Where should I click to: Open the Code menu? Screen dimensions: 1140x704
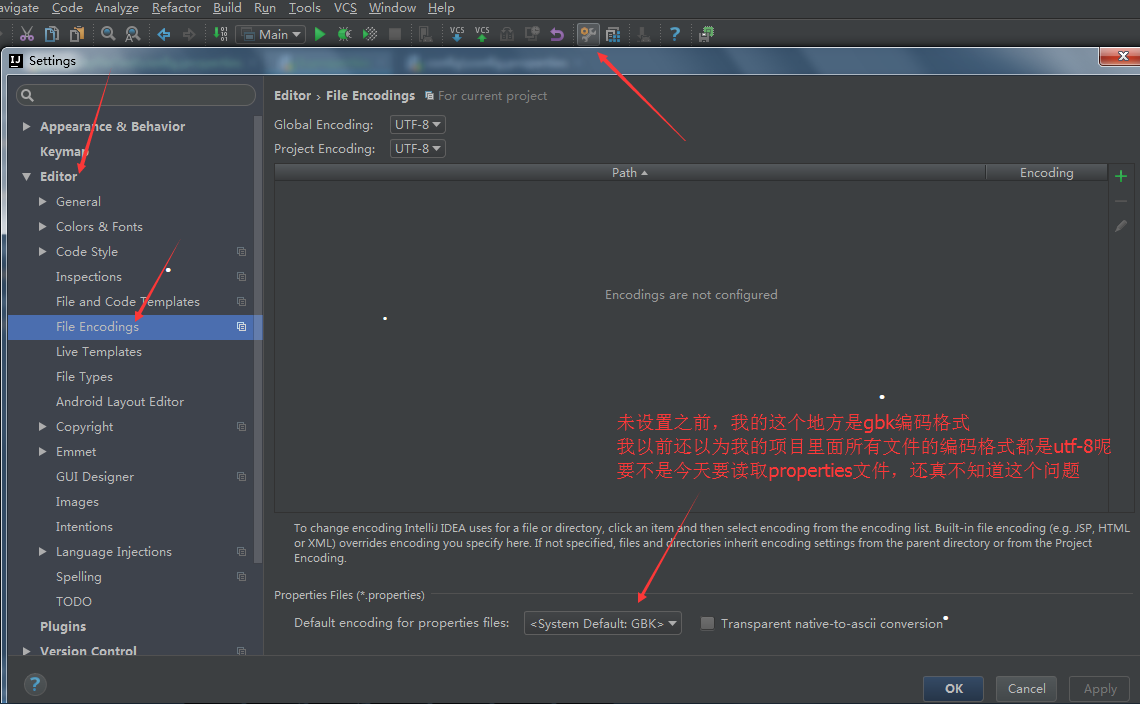click(x=67, y=8)
